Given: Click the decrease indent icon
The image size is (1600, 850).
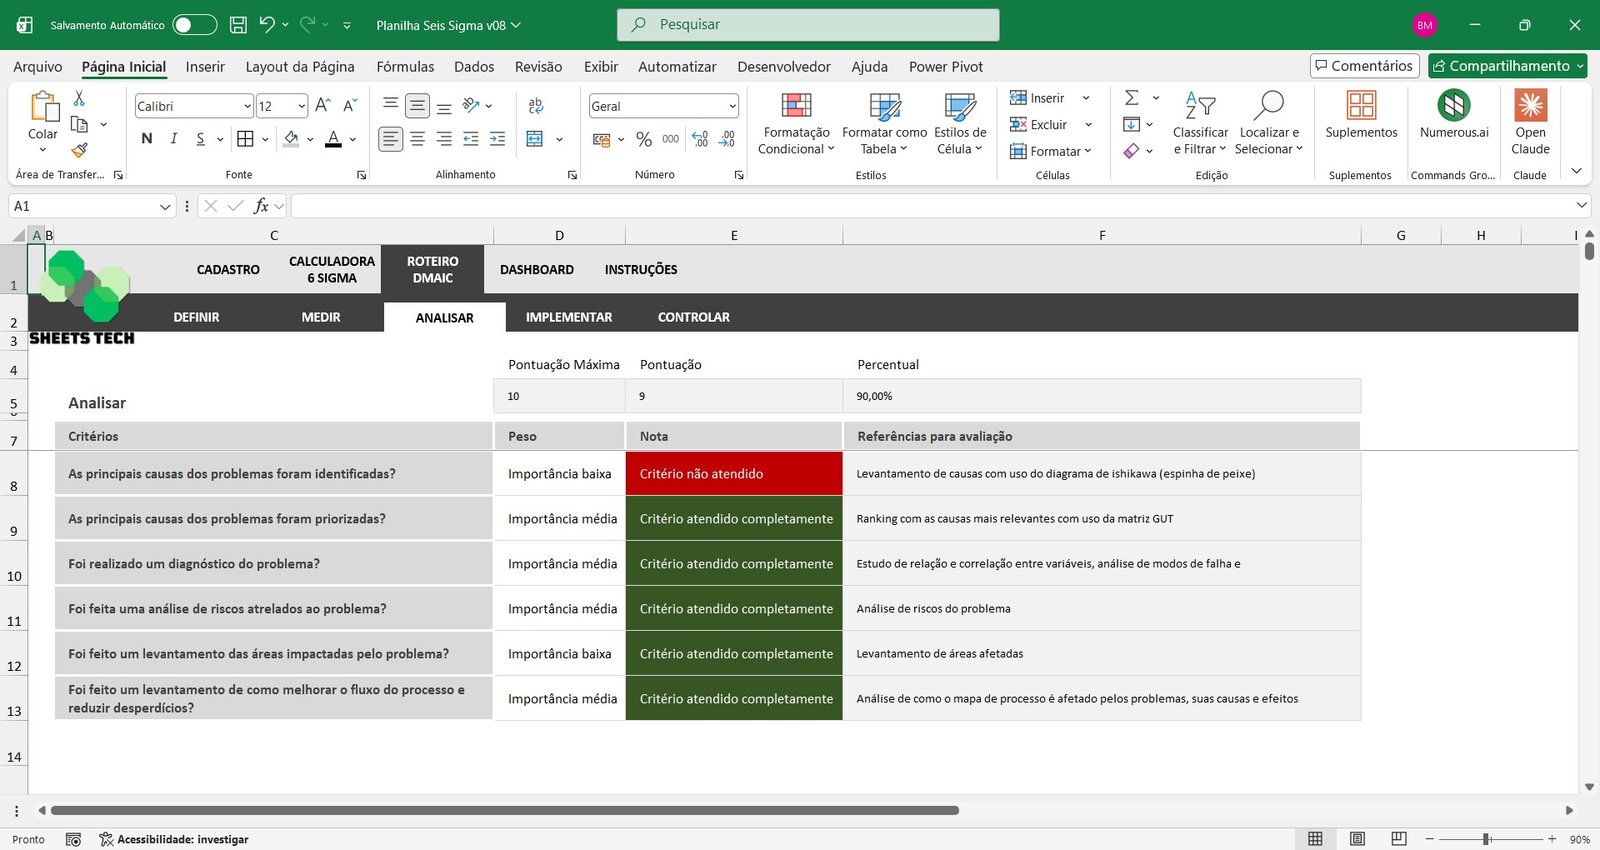Looking at the screenshot, I should tap(471, 139).
